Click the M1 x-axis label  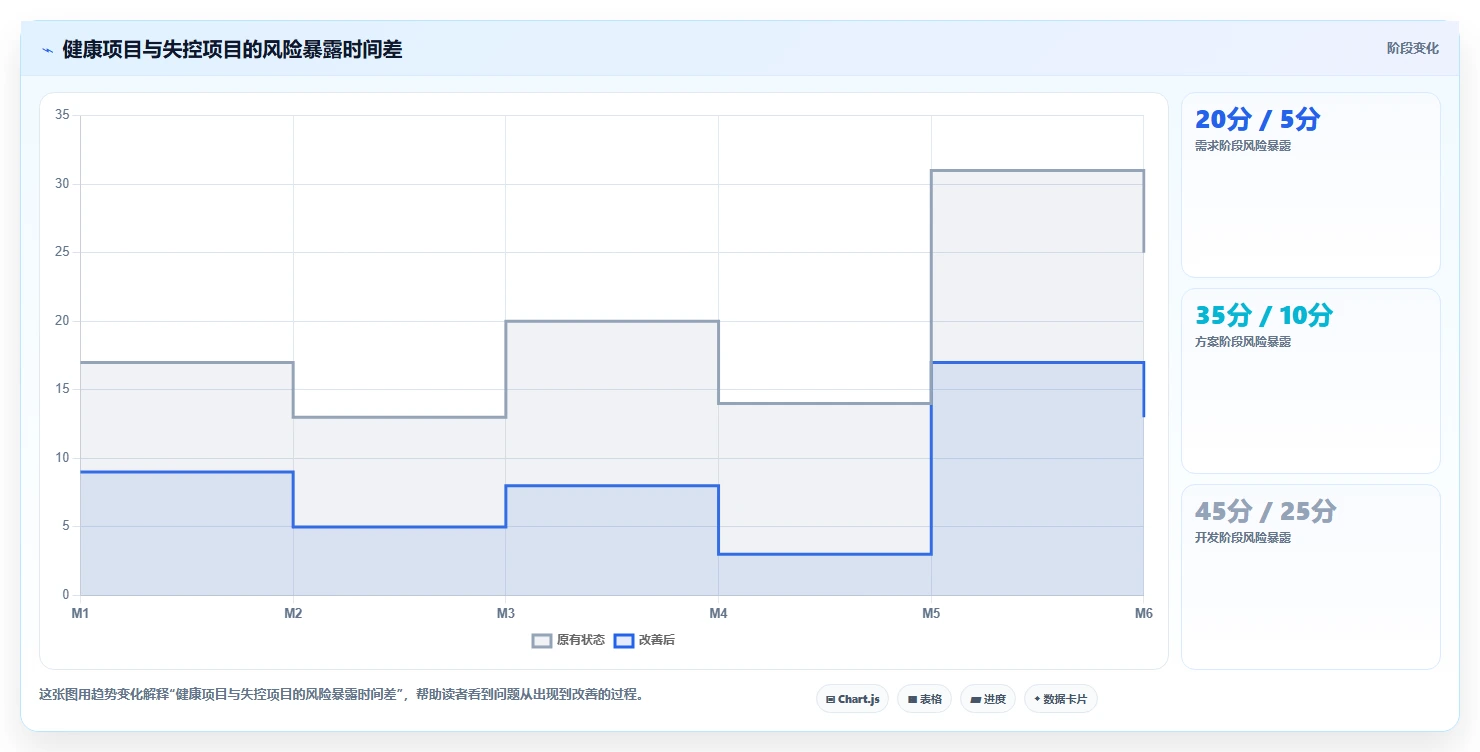[80, 613]
